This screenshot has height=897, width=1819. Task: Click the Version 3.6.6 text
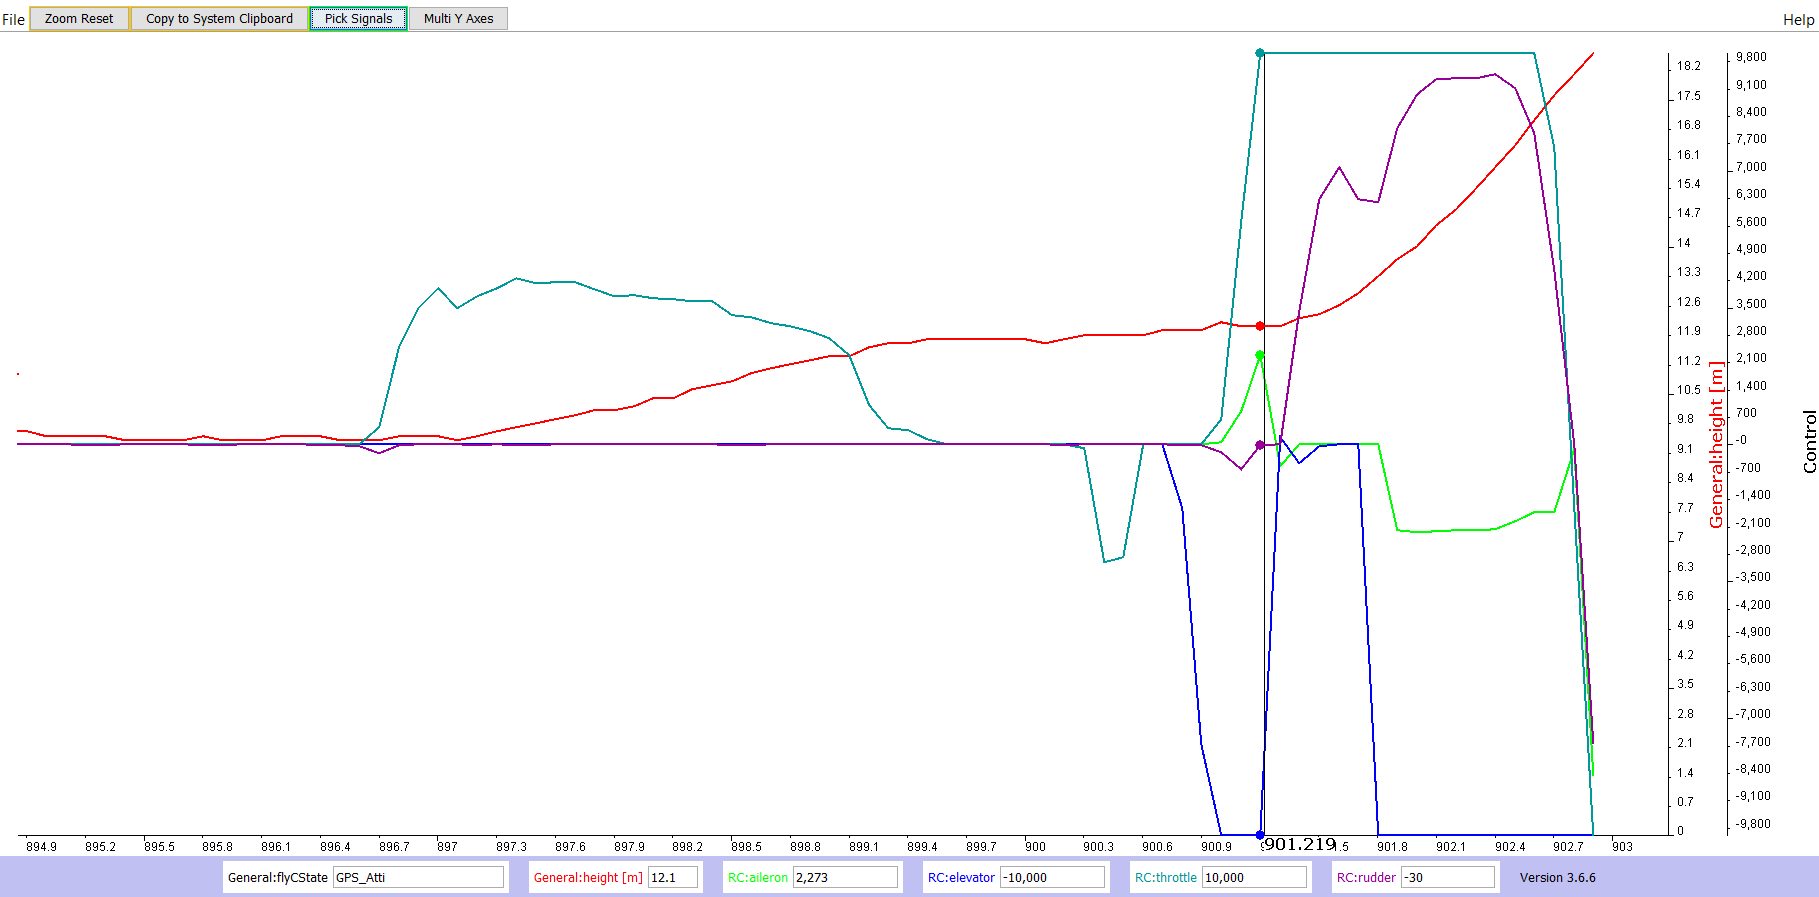pos(1557,877)
